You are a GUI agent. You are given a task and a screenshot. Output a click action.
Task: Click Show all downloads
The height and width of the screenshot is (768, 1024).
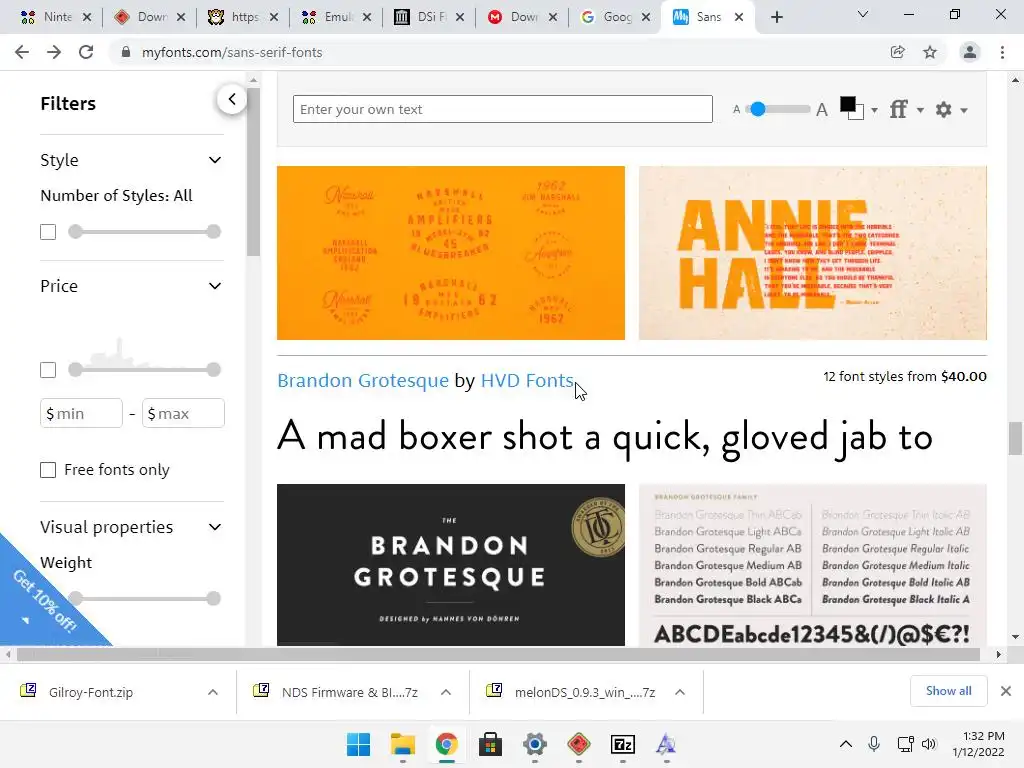(948, 691)
